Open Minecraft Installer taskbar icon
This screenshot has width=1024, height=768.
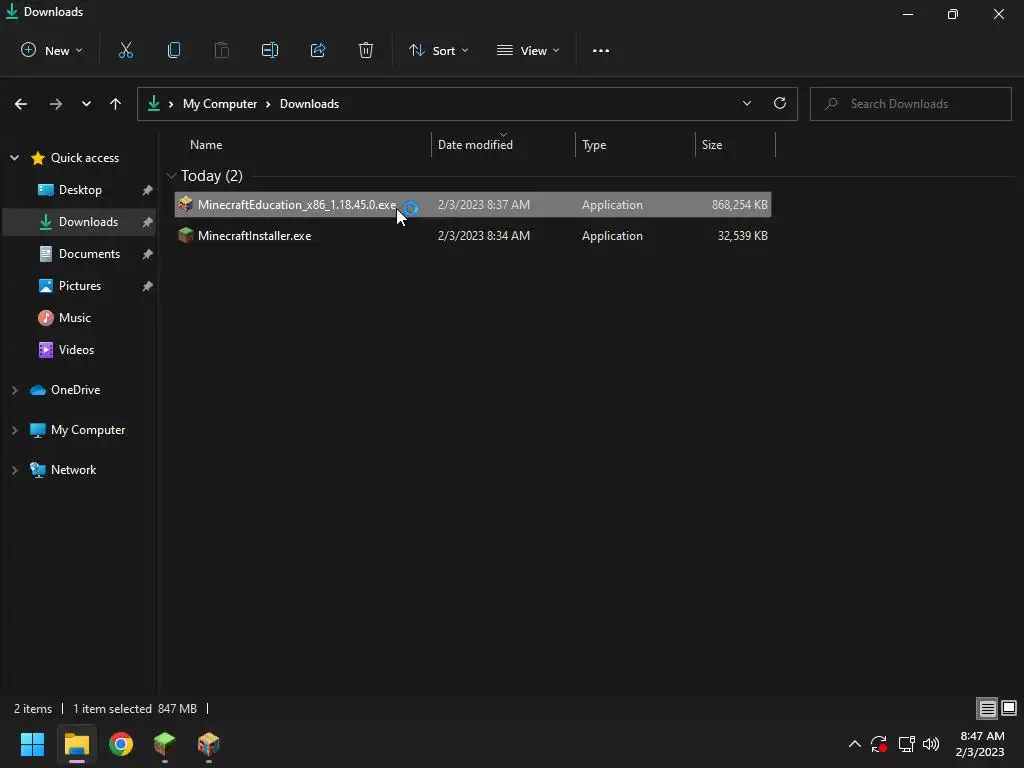(165, 744)
